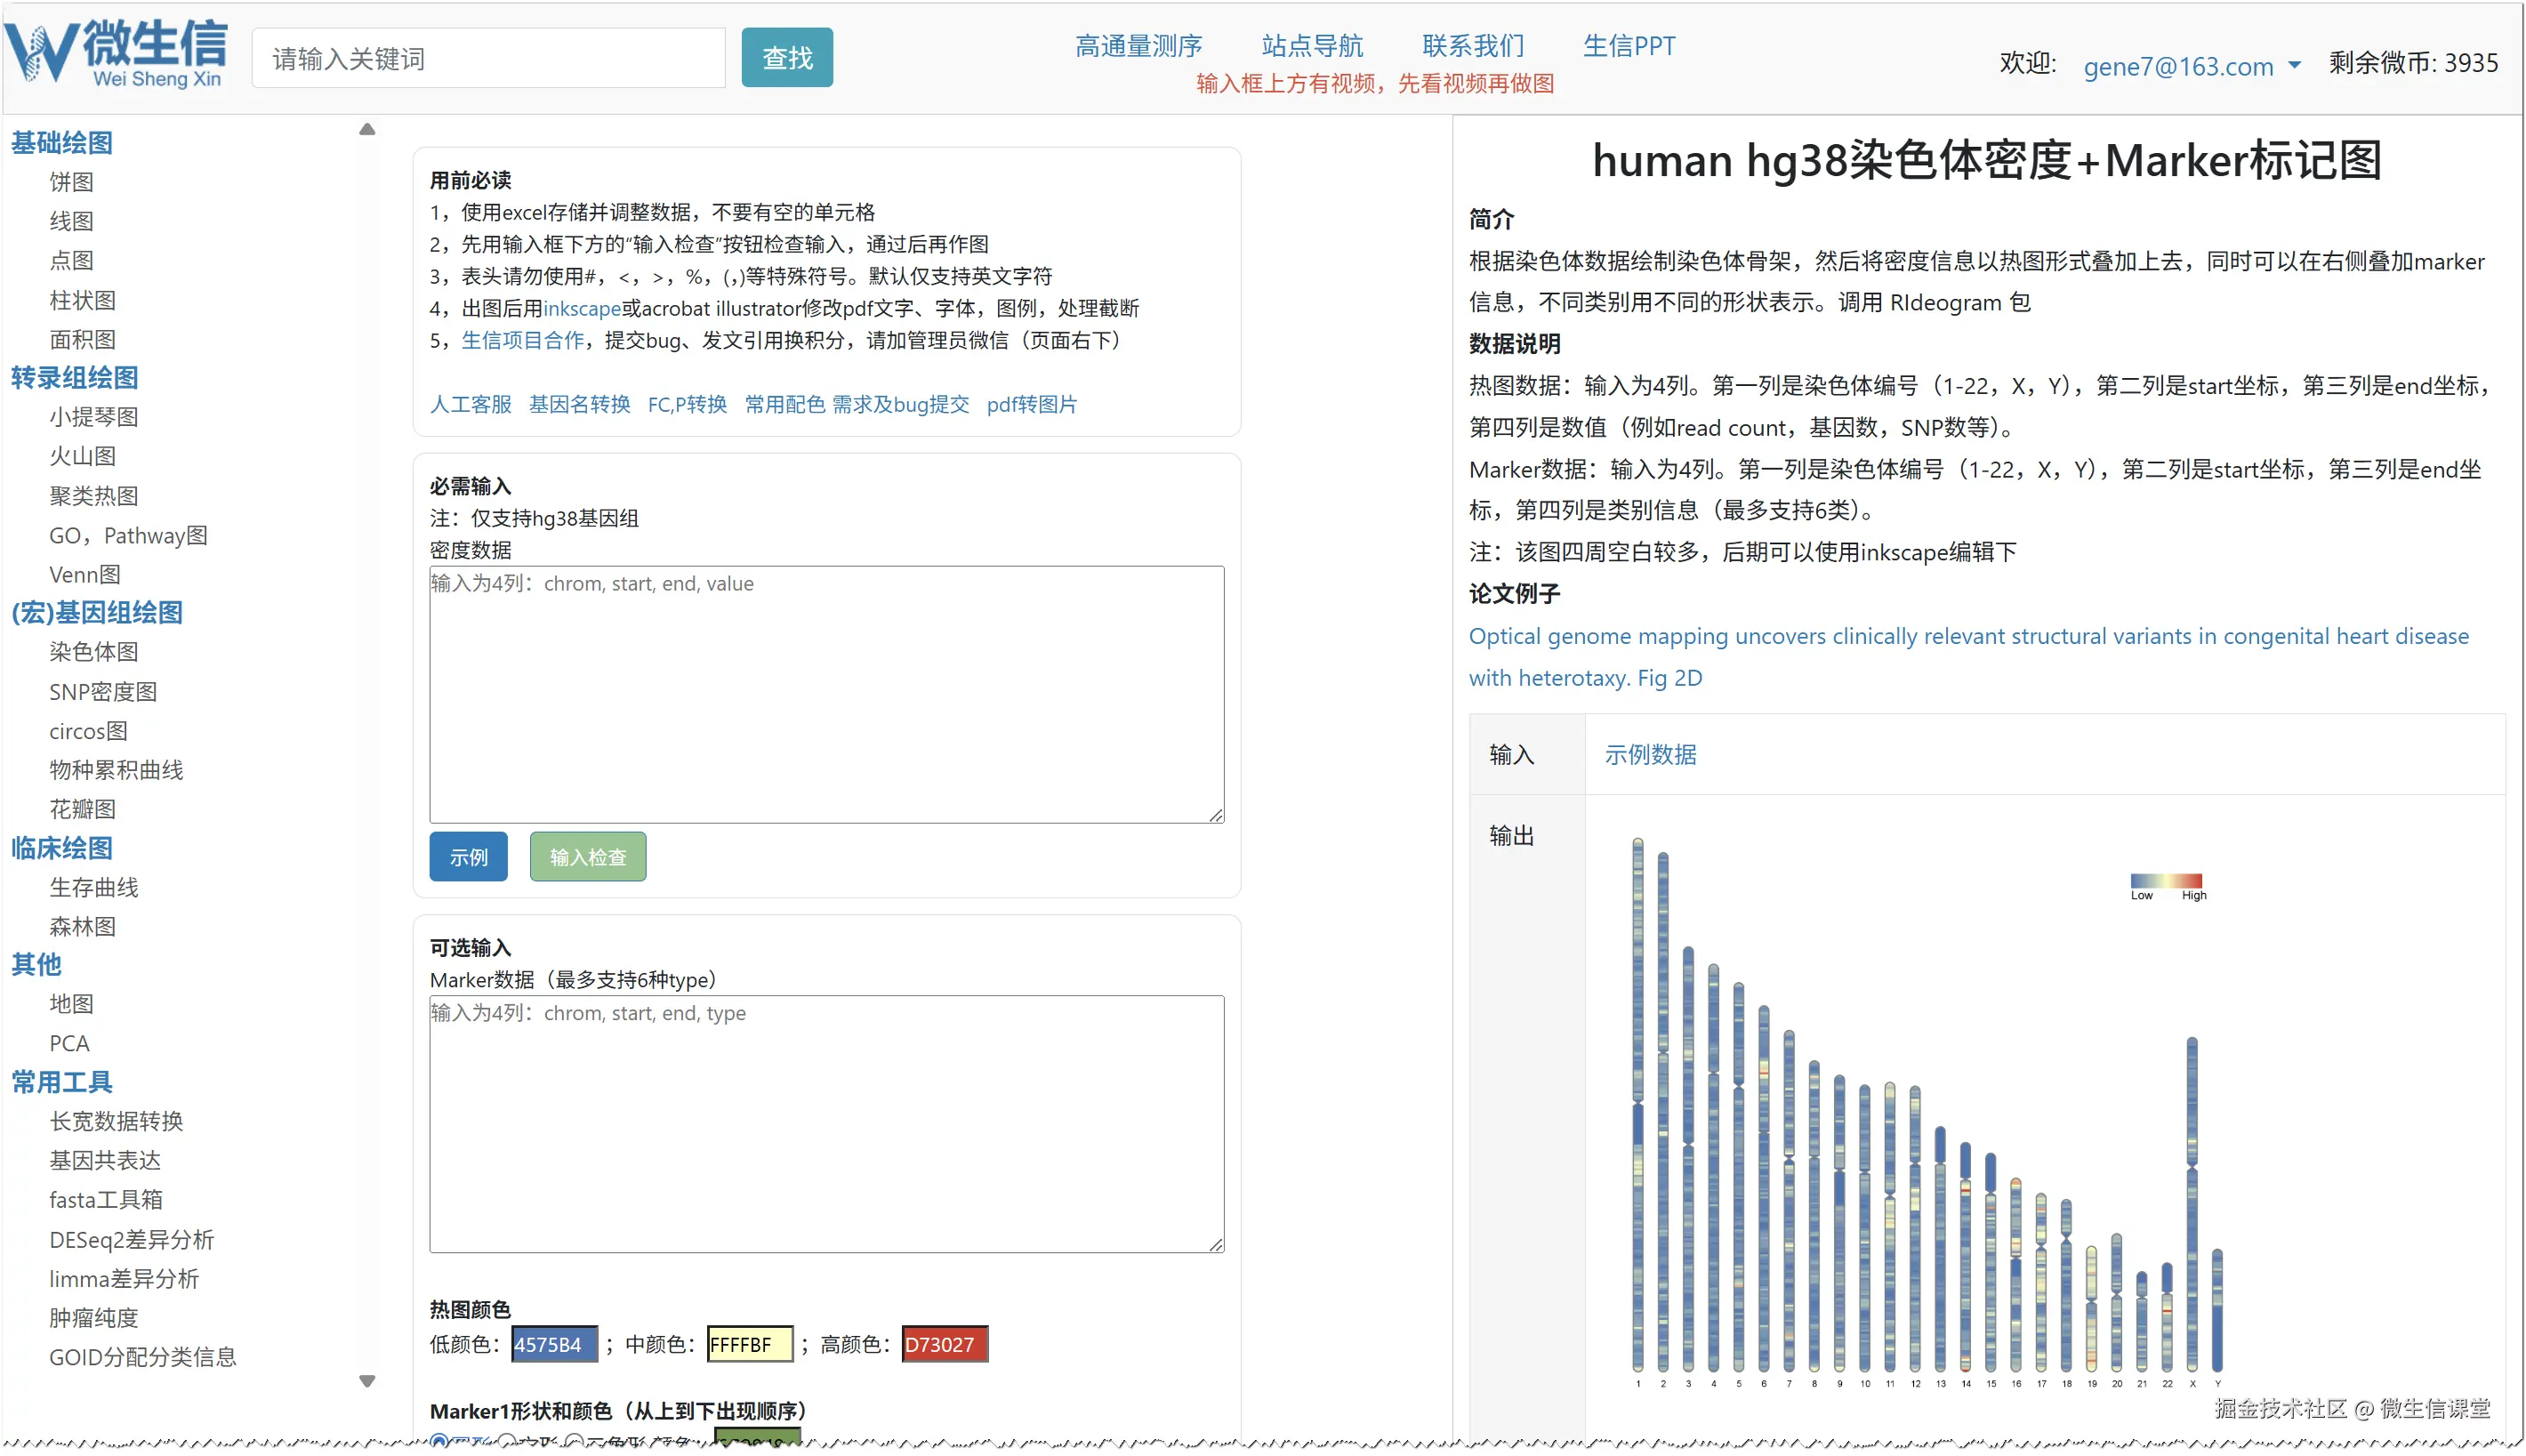2526x1456 pixels.
Task: Open the 生信PPT navigation item
Action: tap(1628, 46)
